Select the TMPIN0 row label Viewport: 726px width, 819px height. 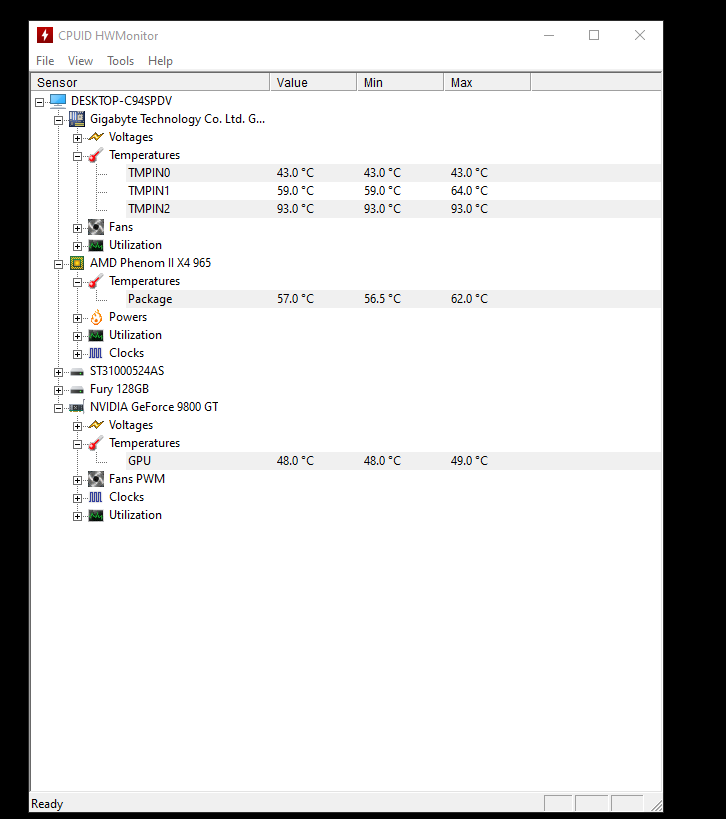[149, 173]
